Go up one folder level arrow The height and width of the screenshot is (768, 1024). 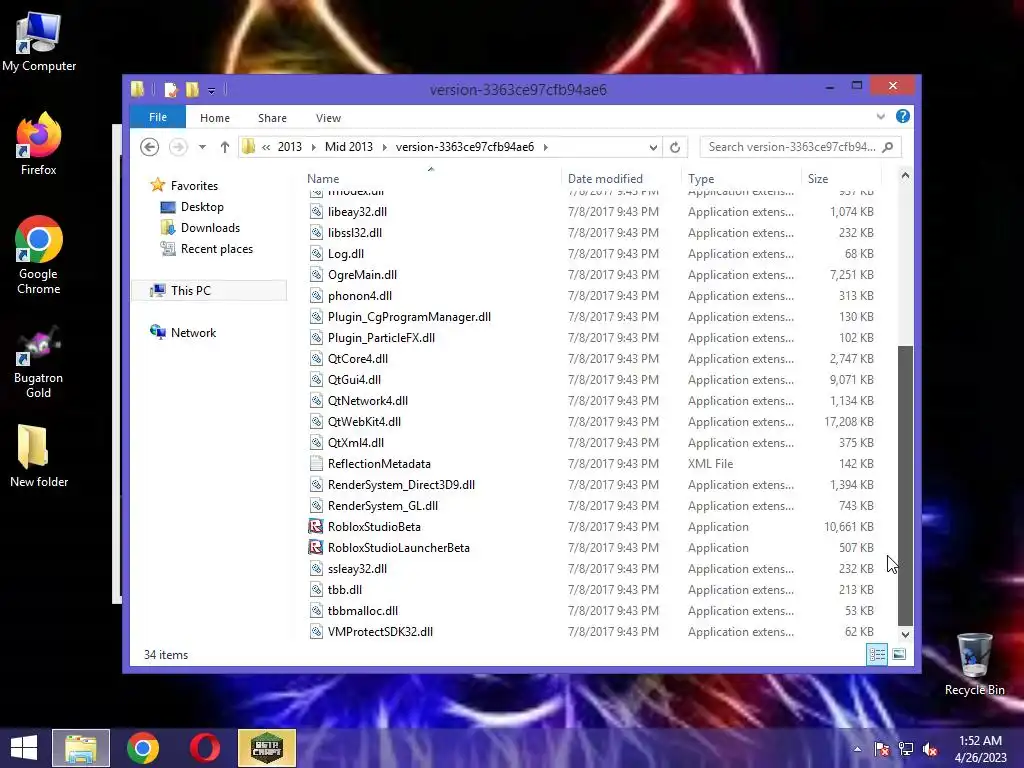pyautogui.click(x=225, y=147)
